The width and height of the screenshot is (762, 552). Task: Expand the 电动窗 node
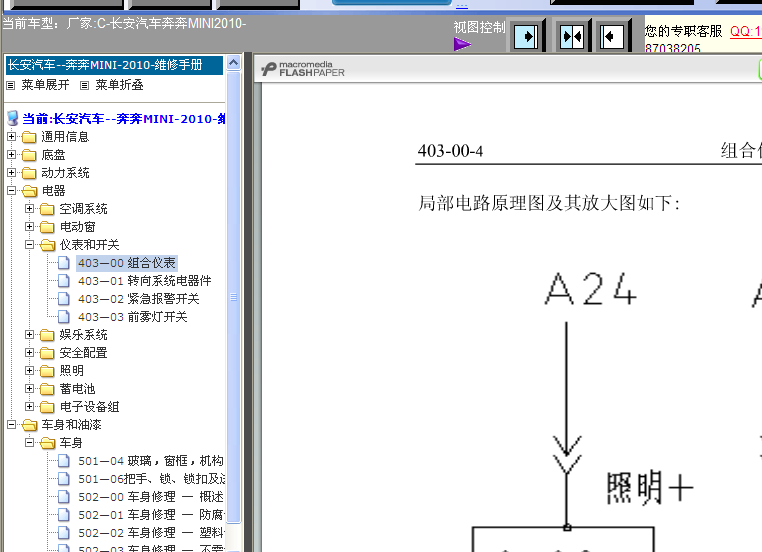click(29, 226)
